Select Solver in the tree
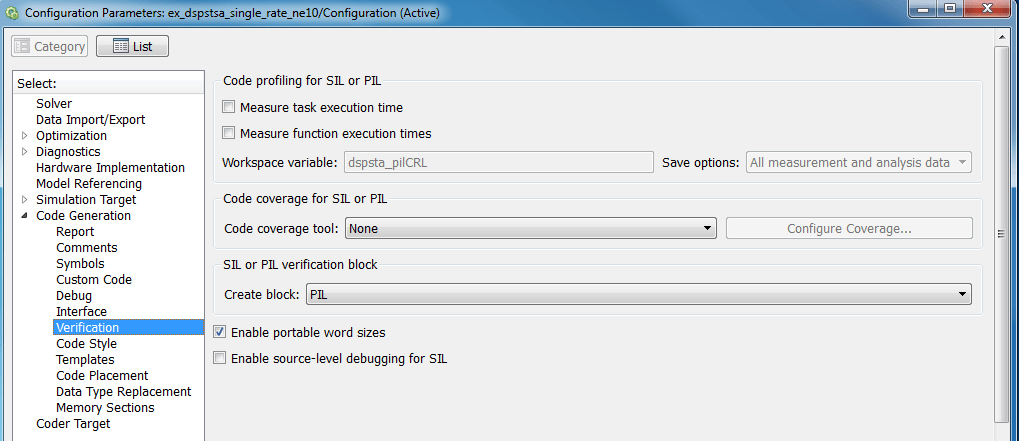The width and height of the screenshot is (1019, 441). (54, 104)
